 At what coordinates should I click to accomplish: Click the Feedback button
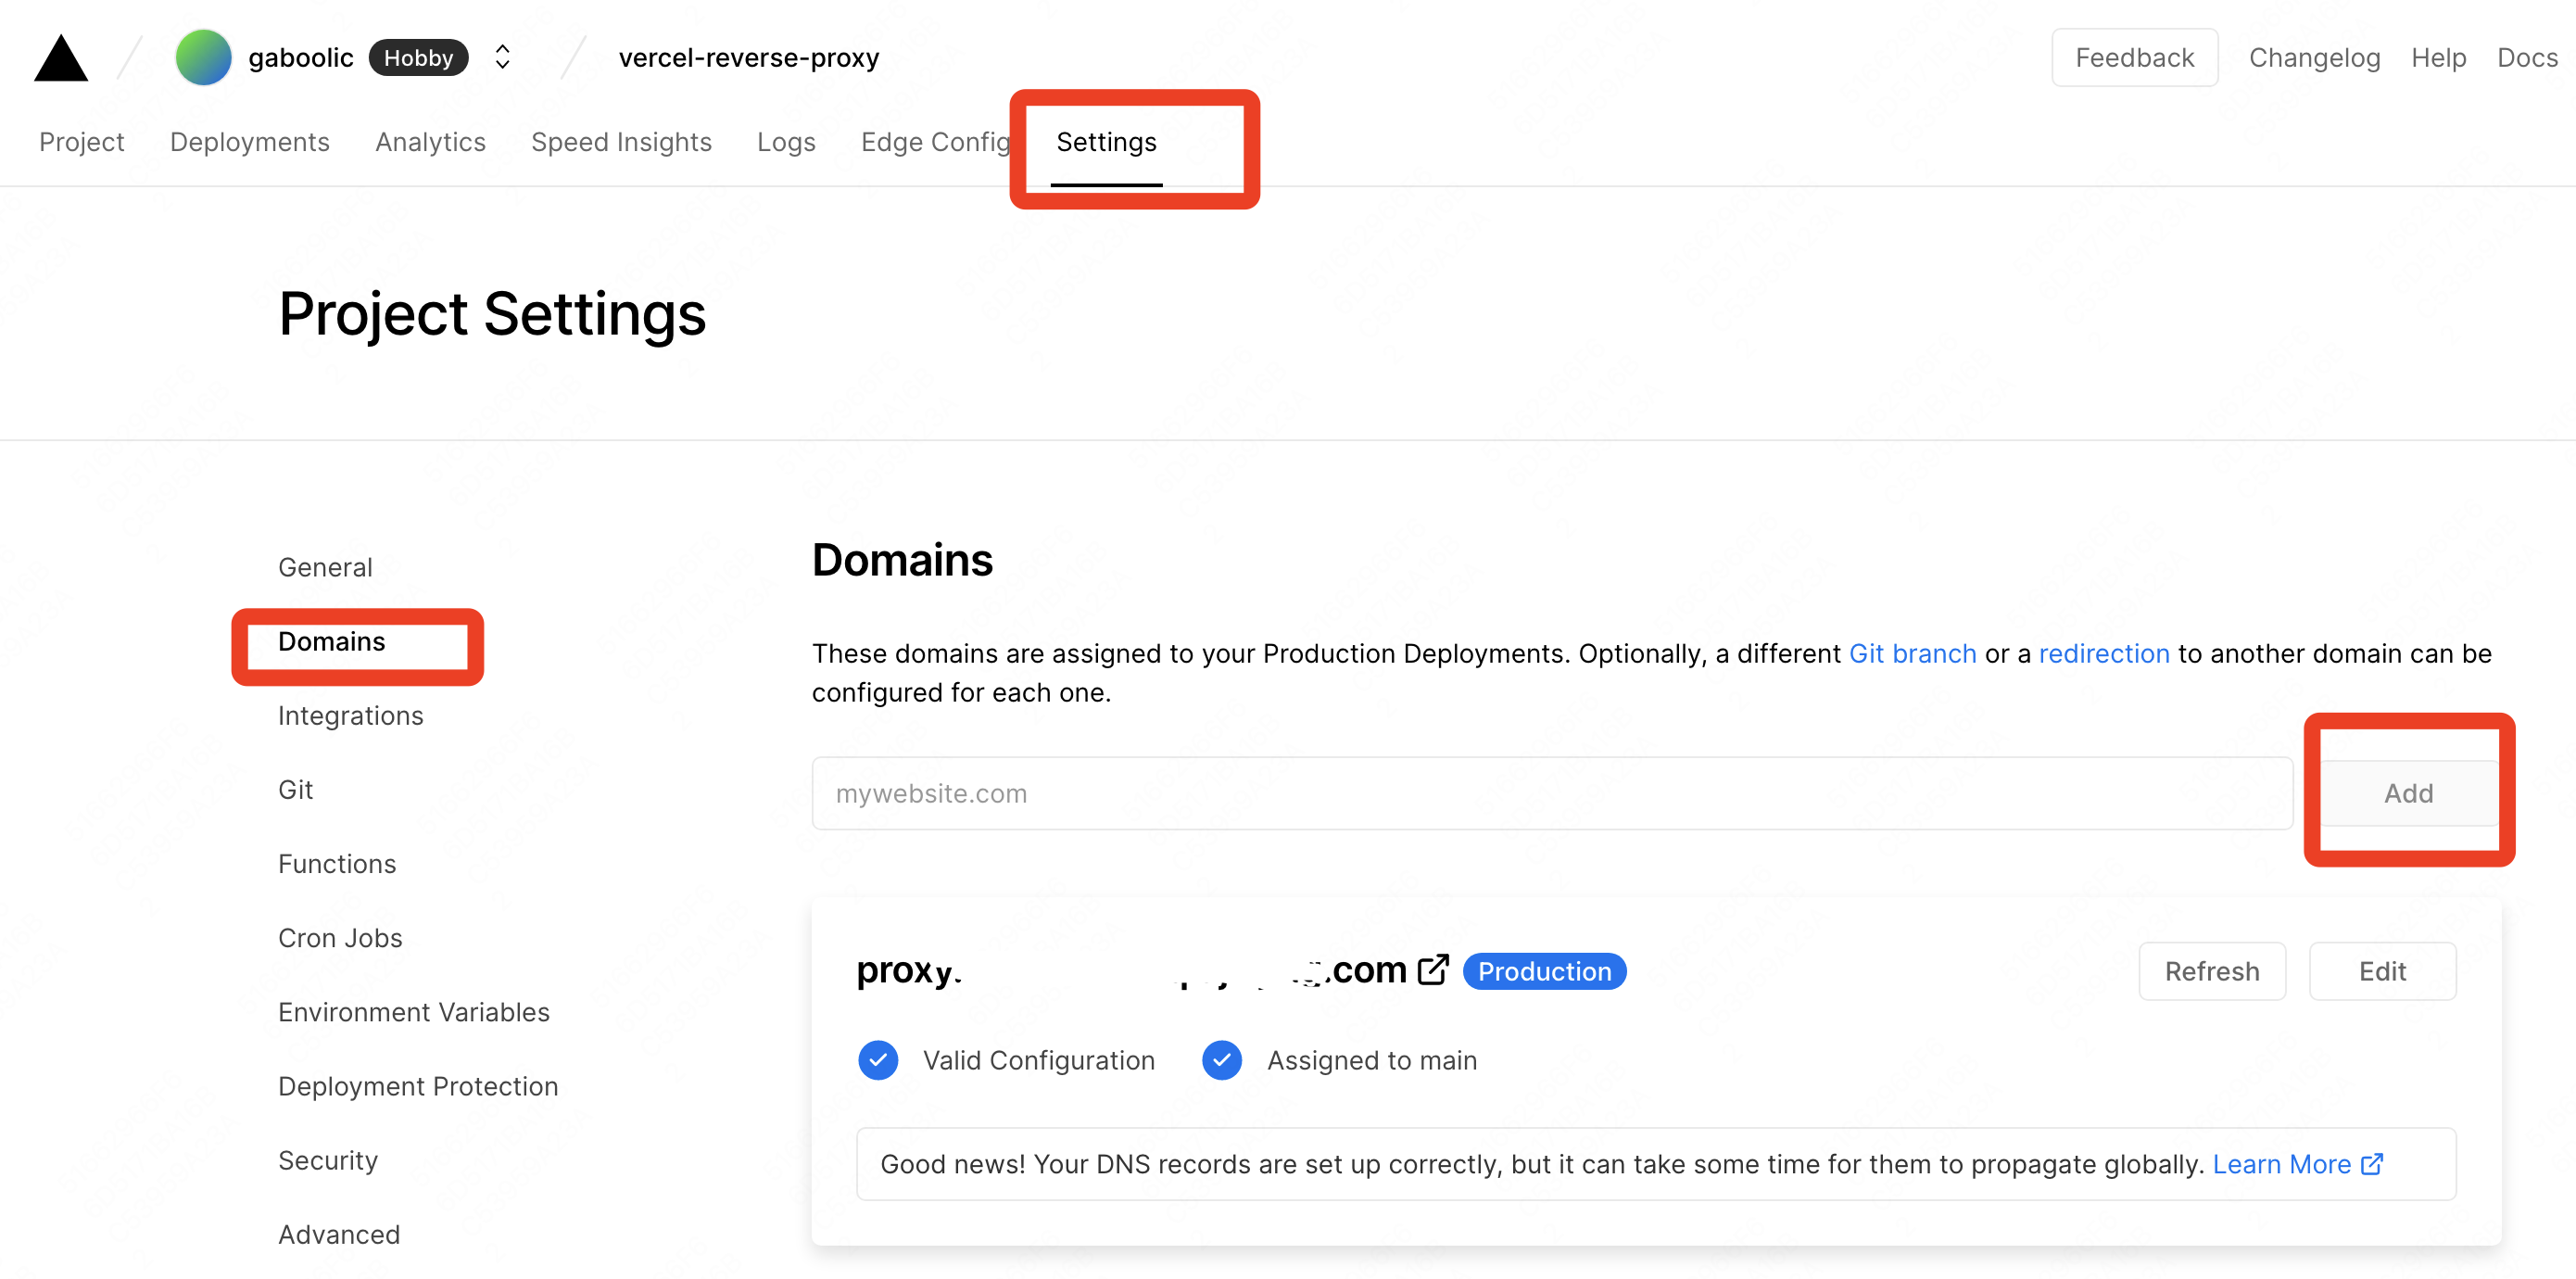coord(2134,58)
